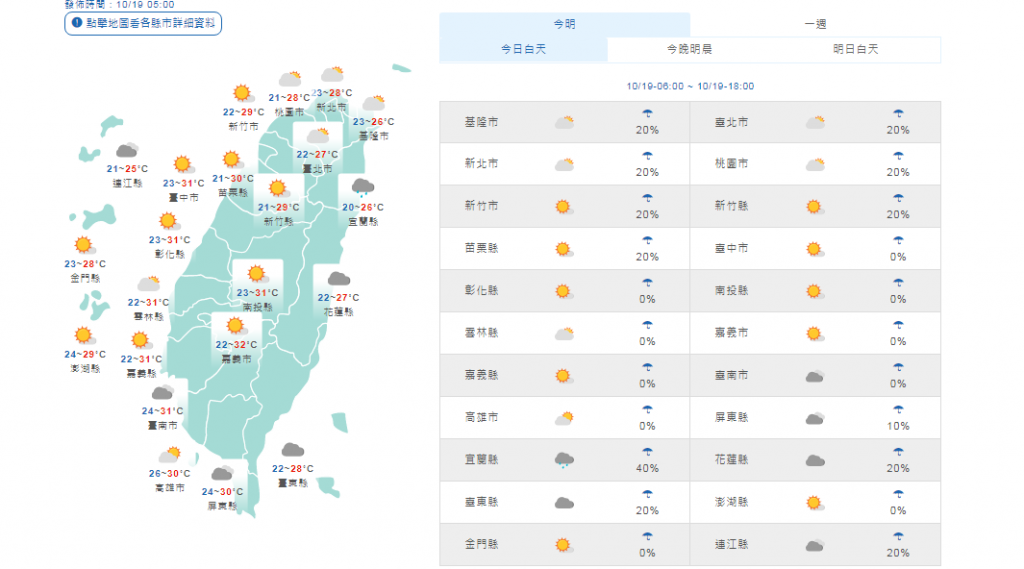Click the 22~28°C temperature for 臺東縣 on map
The height and width of the screenshot is (569, 1024).
point(293,469)
